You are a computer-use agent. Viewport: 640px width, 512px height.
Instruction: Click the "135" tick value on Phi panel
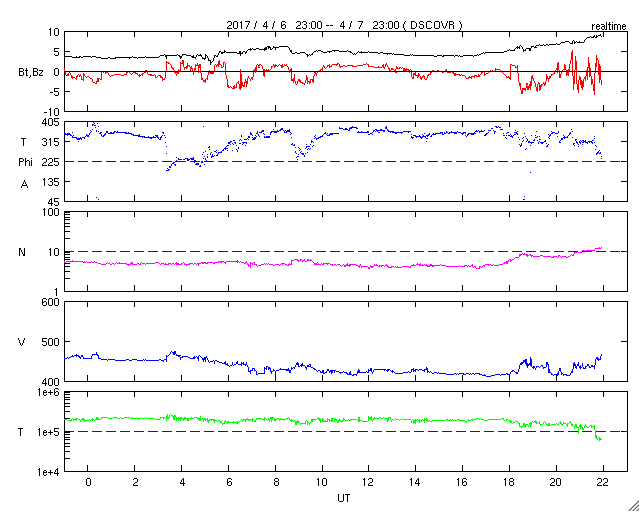coord(51,182)
